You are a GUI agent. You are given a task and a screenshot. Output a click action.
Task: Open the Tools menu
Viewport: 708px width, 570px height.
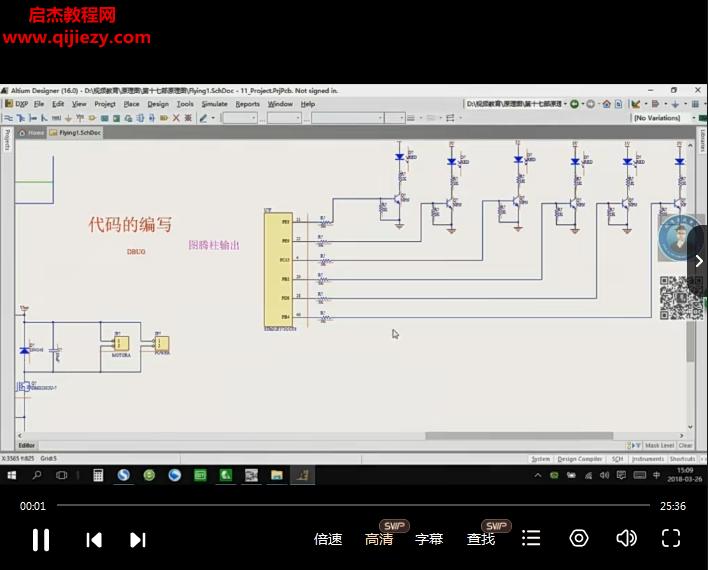point(185,104)
